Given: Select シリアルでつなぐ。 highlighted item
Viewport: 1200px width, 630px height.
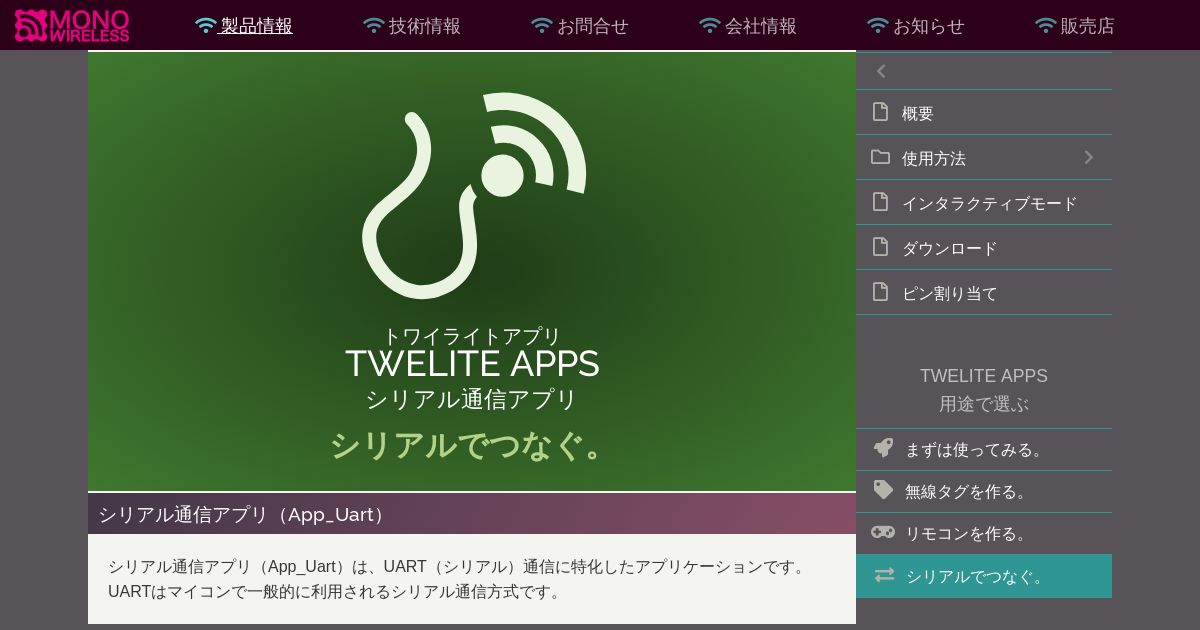Looking at the screenshot, I should (984, 576).
